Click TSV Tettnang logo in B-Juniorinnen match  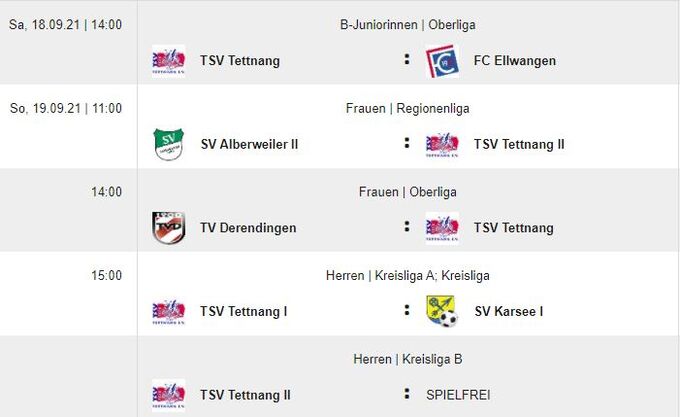[167, 61]
